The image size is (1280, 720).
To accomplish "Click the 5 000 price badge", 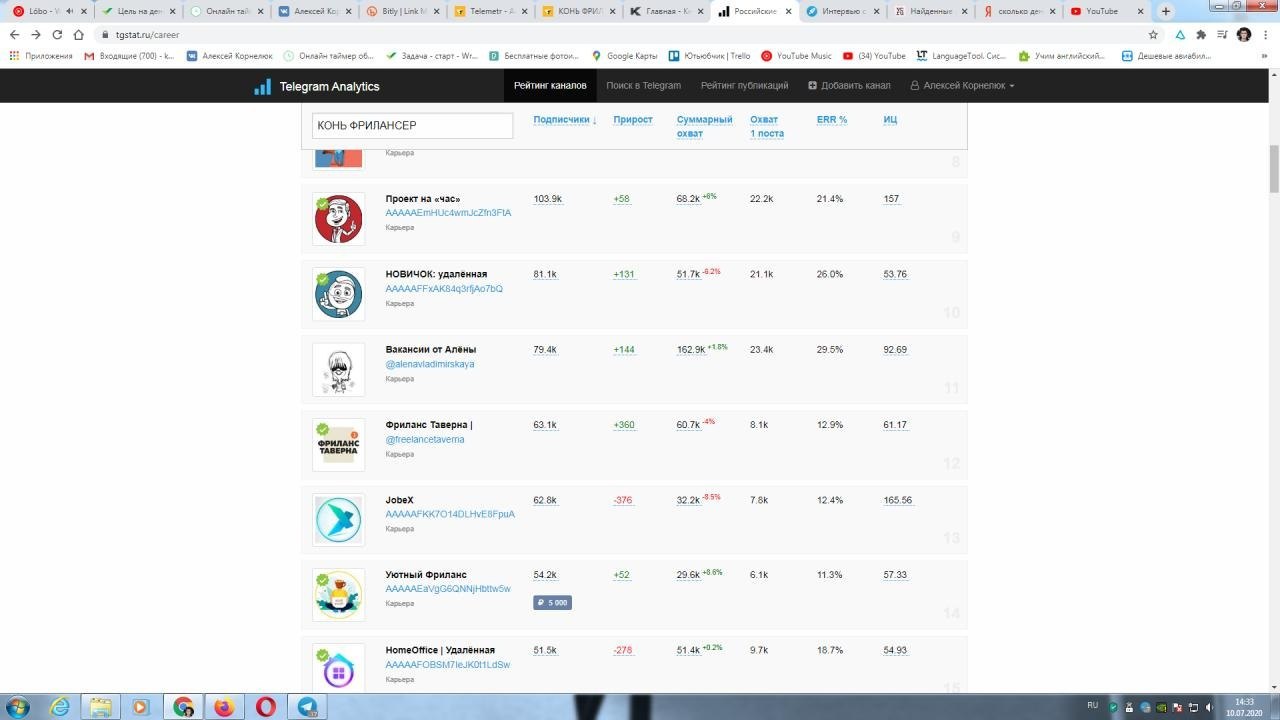I will [552, 603].
